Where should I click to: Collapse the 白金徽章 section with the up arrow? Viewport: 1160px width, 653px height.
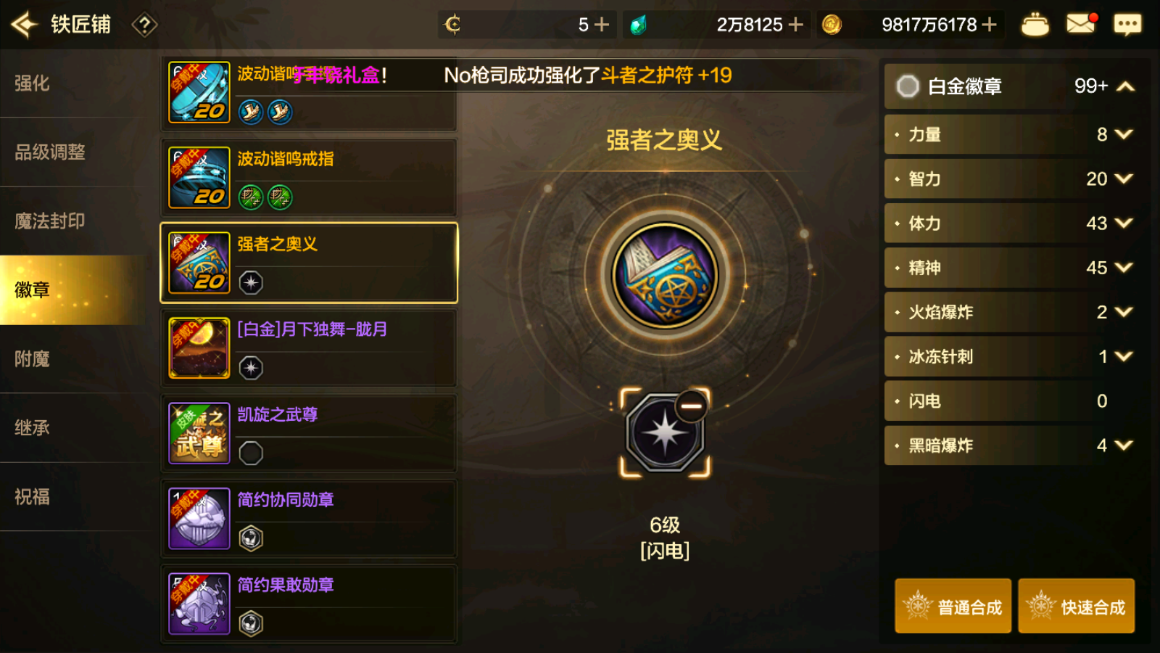[x=1125, y=87]
